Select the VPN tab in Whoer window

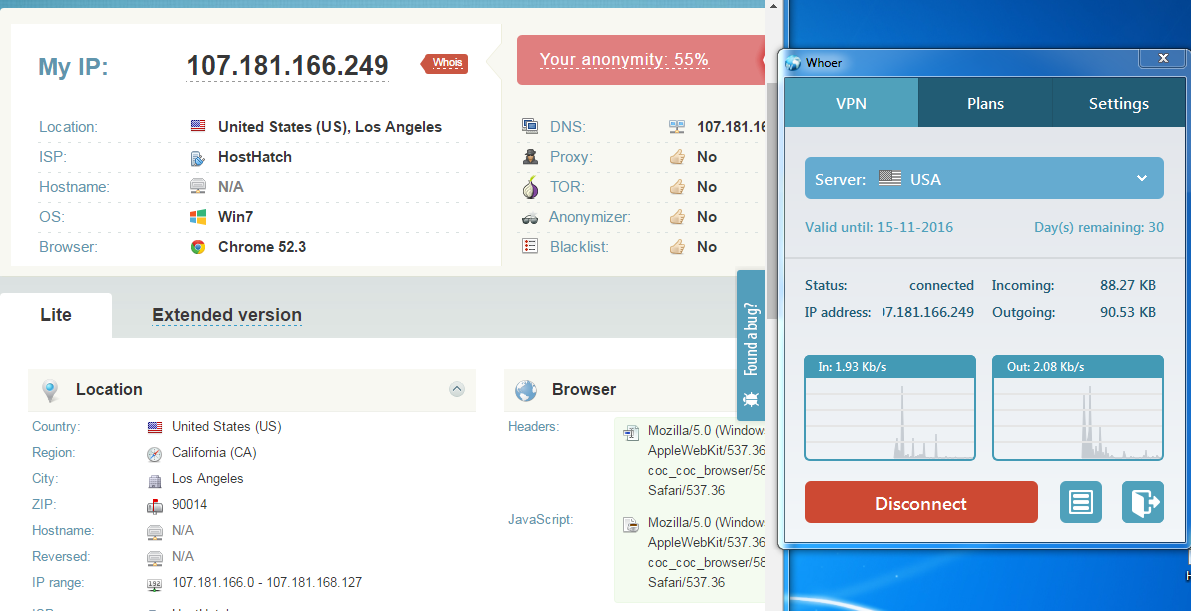coord(851,103)
